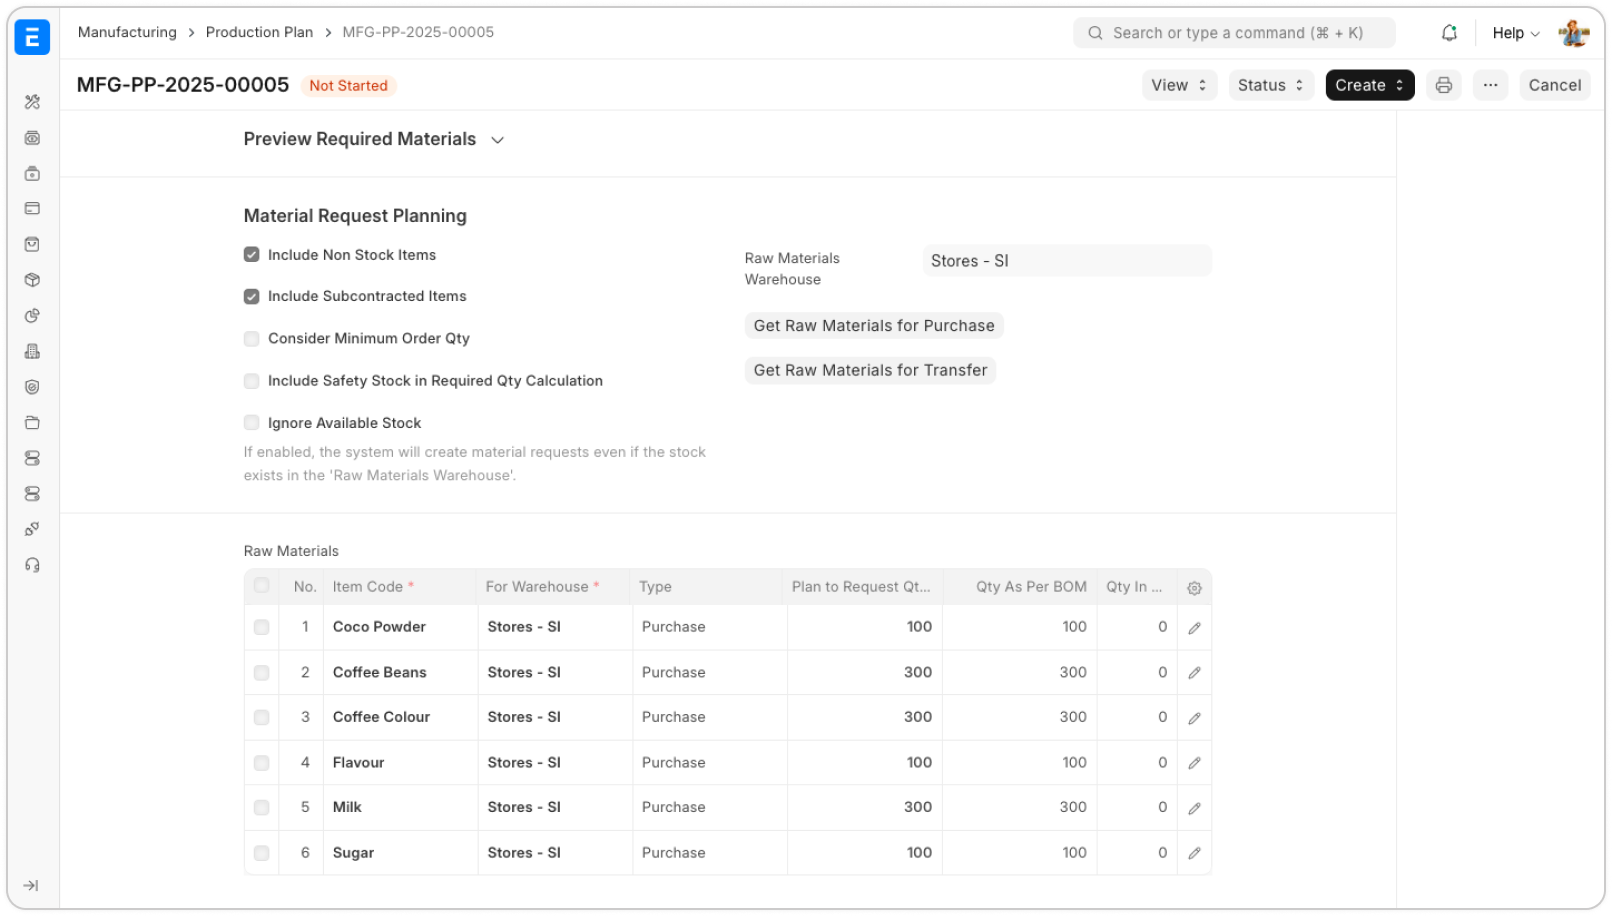Enable Include Safety Stock in Required Qty
The height and width of the screenshot is (916, 1612).
point(252,381)
